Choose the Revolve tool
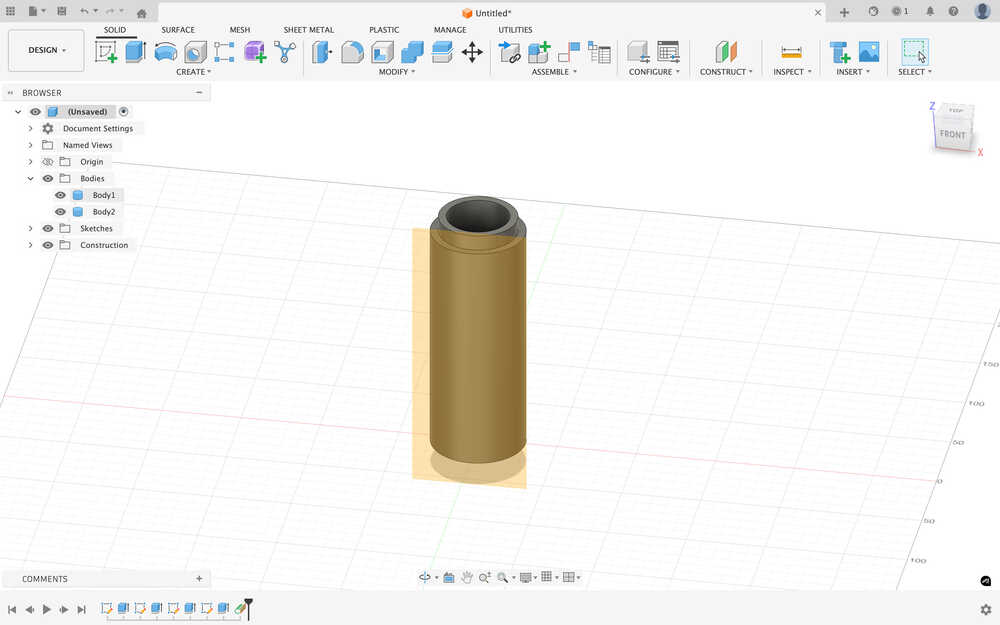 coord(166,52)
